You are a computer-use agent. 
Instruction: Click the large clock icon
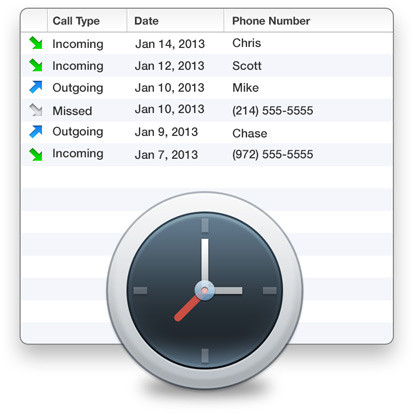pyautogui.click(x=205, y=290)
